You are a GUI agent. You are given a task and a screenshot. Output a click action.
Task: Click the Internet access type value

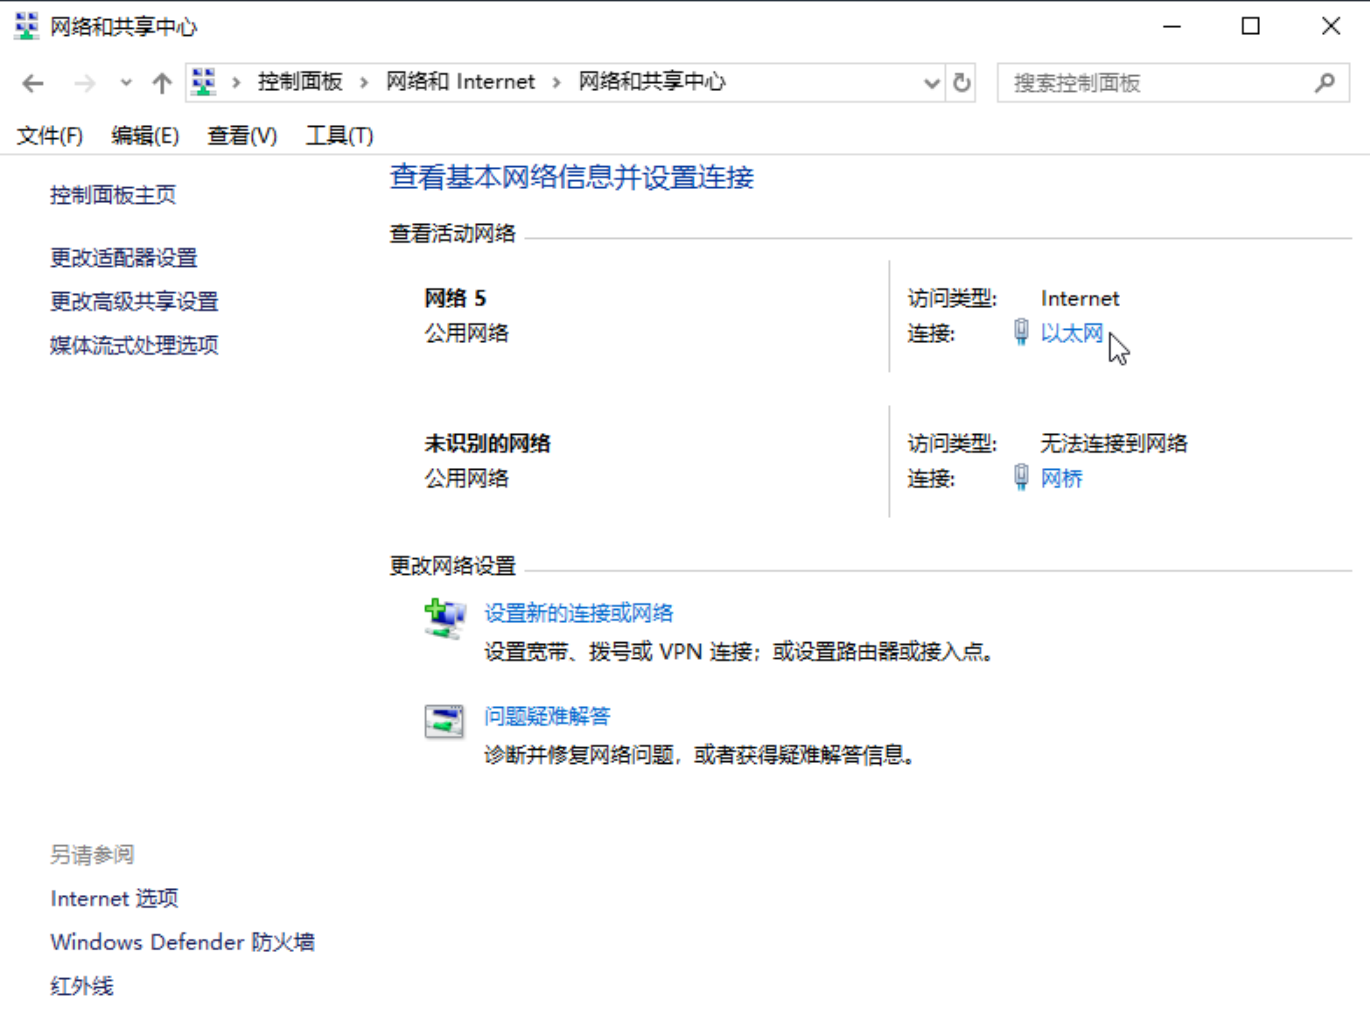pos(1080,298)
